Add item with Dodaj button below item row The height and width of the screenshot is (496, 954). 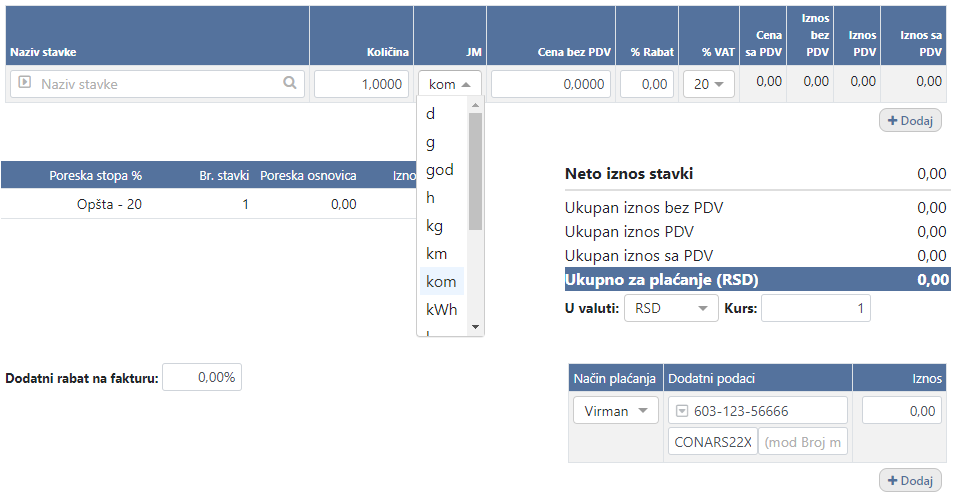click(x=910, y=121)
